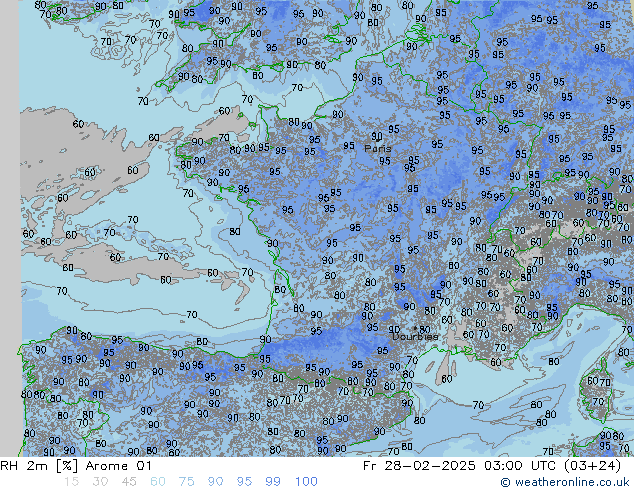The height and width of the screenshot is (490, 634).
Task: Click the legend value 95
Action: click(x=244, y=482)
